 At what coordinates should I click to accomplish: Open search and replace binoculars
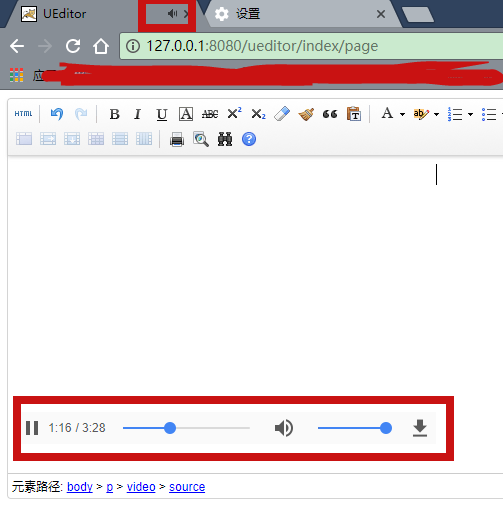[225, 139]
